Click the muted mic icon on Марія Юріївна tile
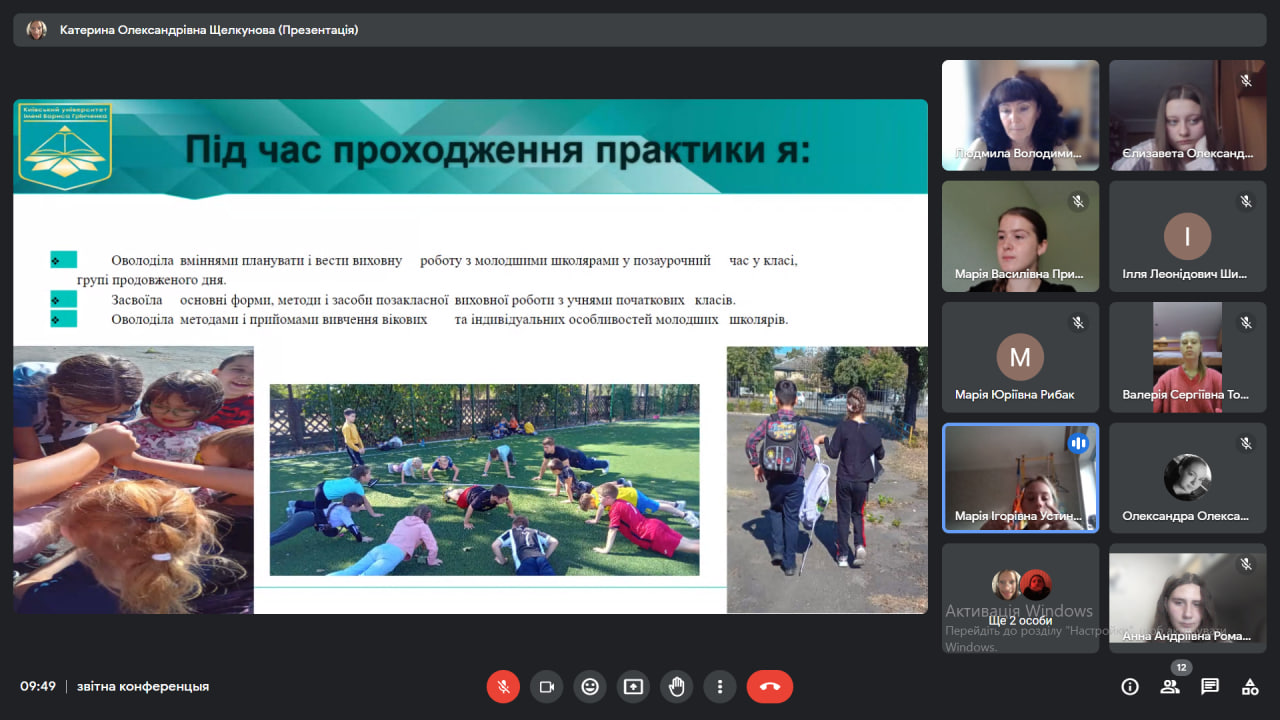Screen dimensions: 1280x720 pyautogui.click(x=1078, y=323)
